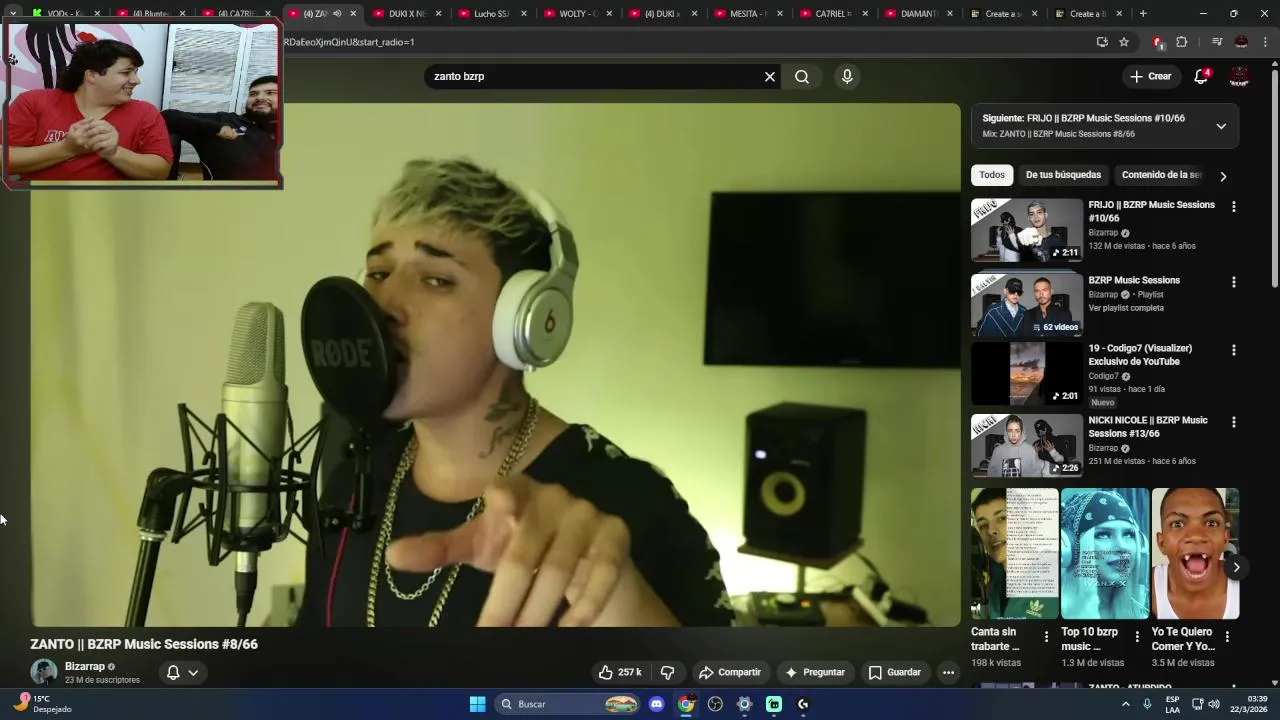
Task: Open the NICKI NICOLE BZRP session thumbnail
Action: click(x=1027, y=446)
